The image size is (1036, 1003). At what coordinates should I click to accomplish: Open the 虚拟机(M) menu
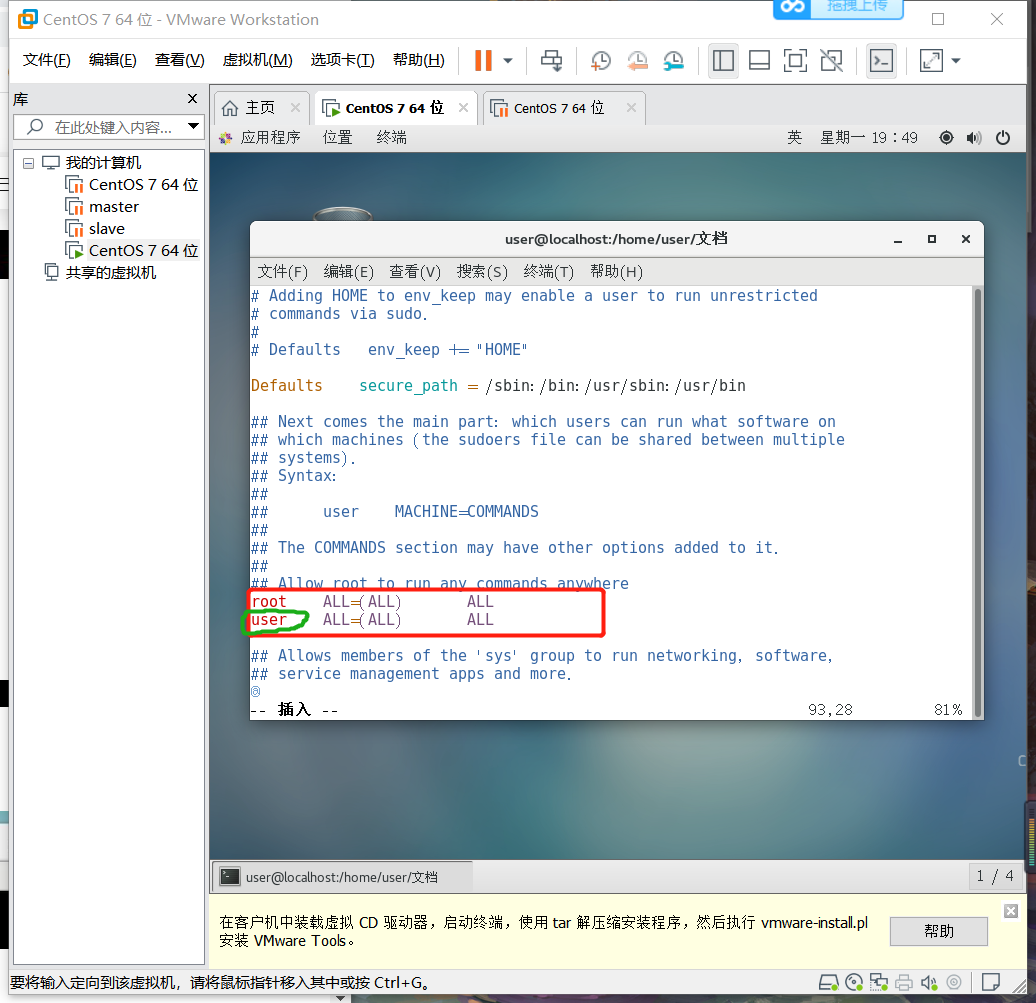point(257,60)
